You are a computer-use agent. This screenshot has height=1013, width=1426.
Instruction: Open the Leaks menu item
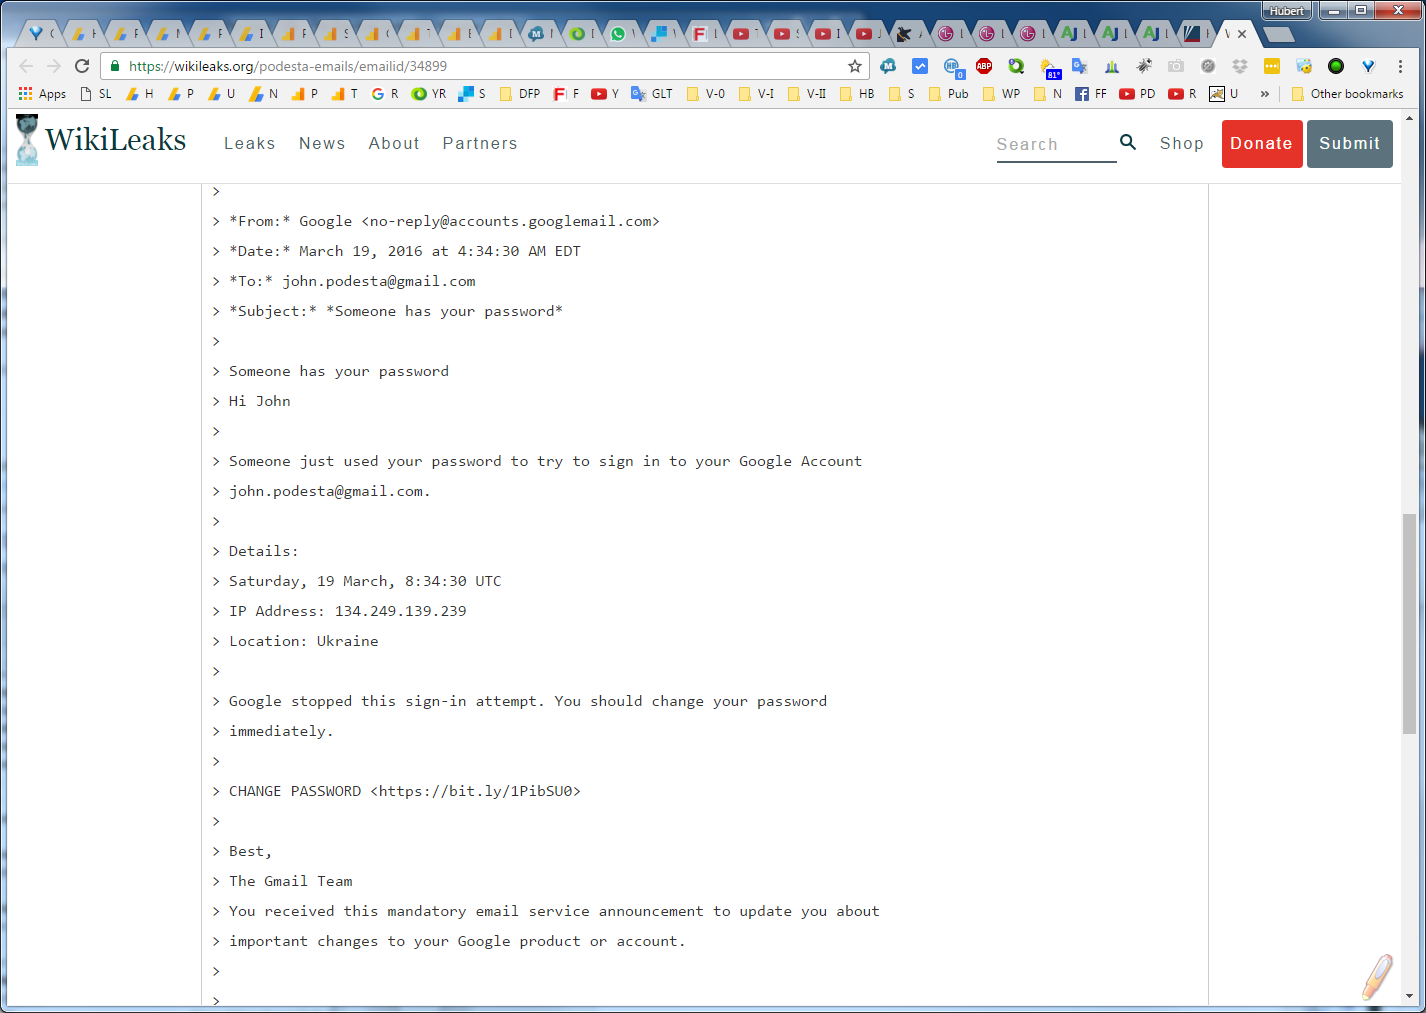pyautogui.click(x=249, y=143)
